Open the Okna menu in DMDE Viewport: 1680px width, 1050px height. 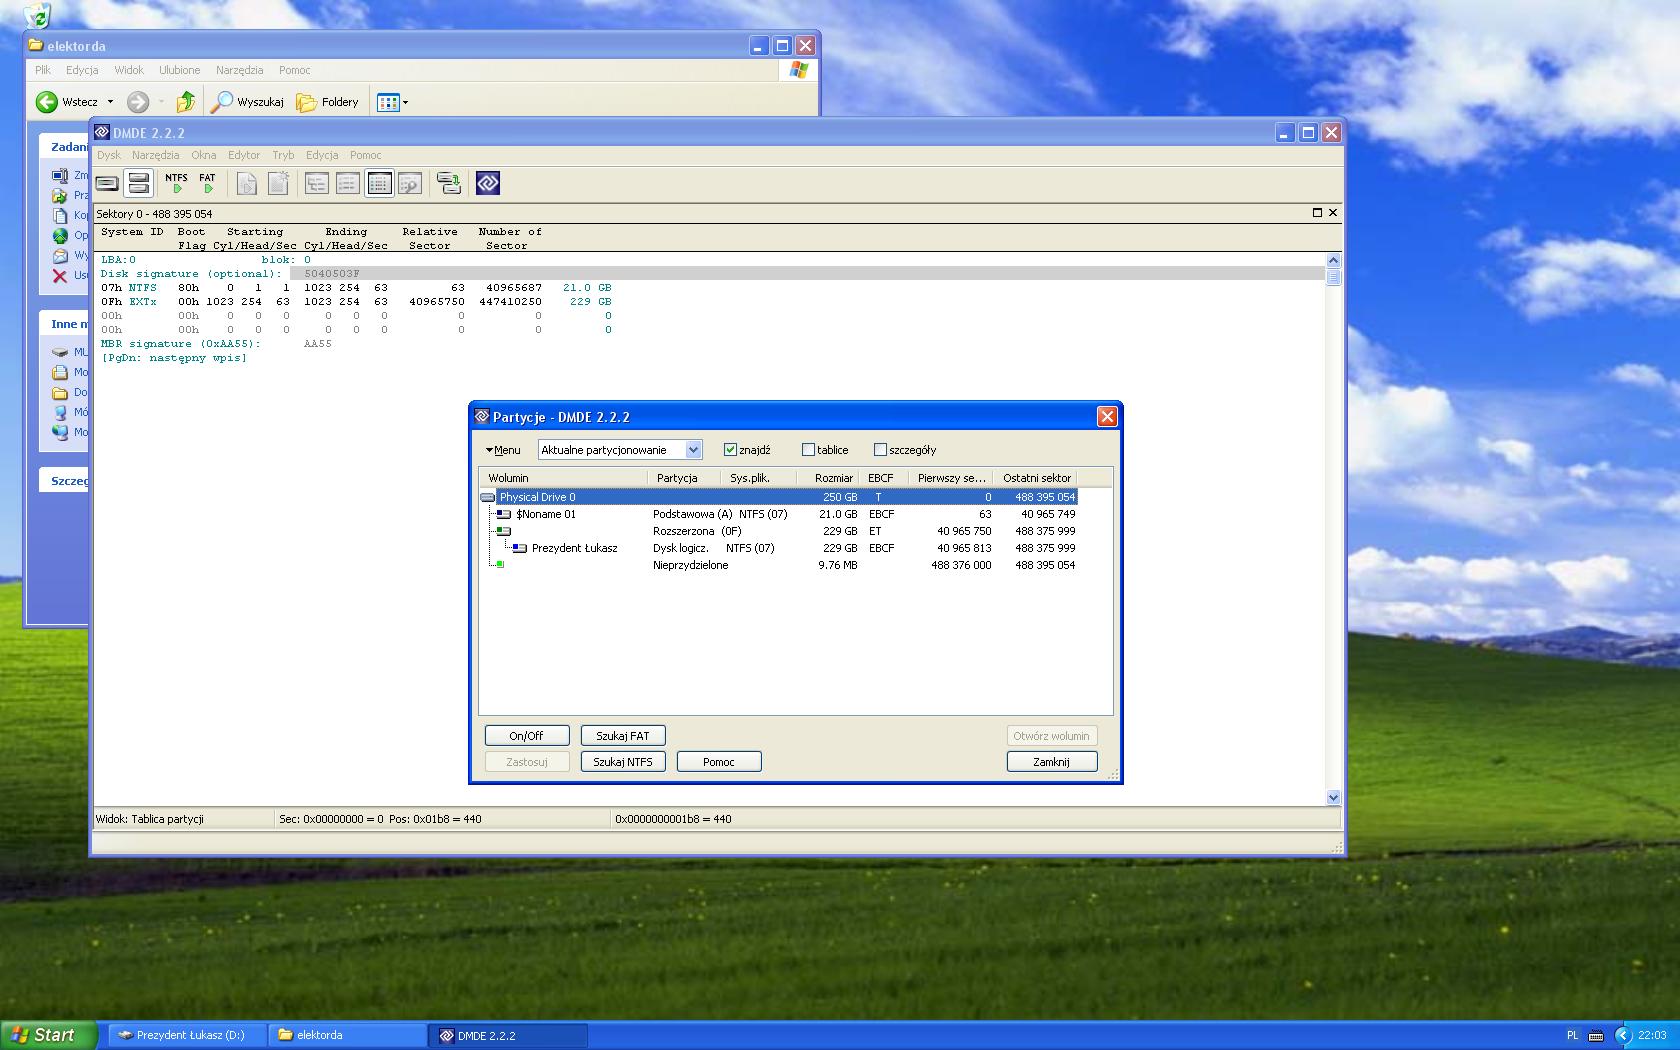tap(203, 155)
